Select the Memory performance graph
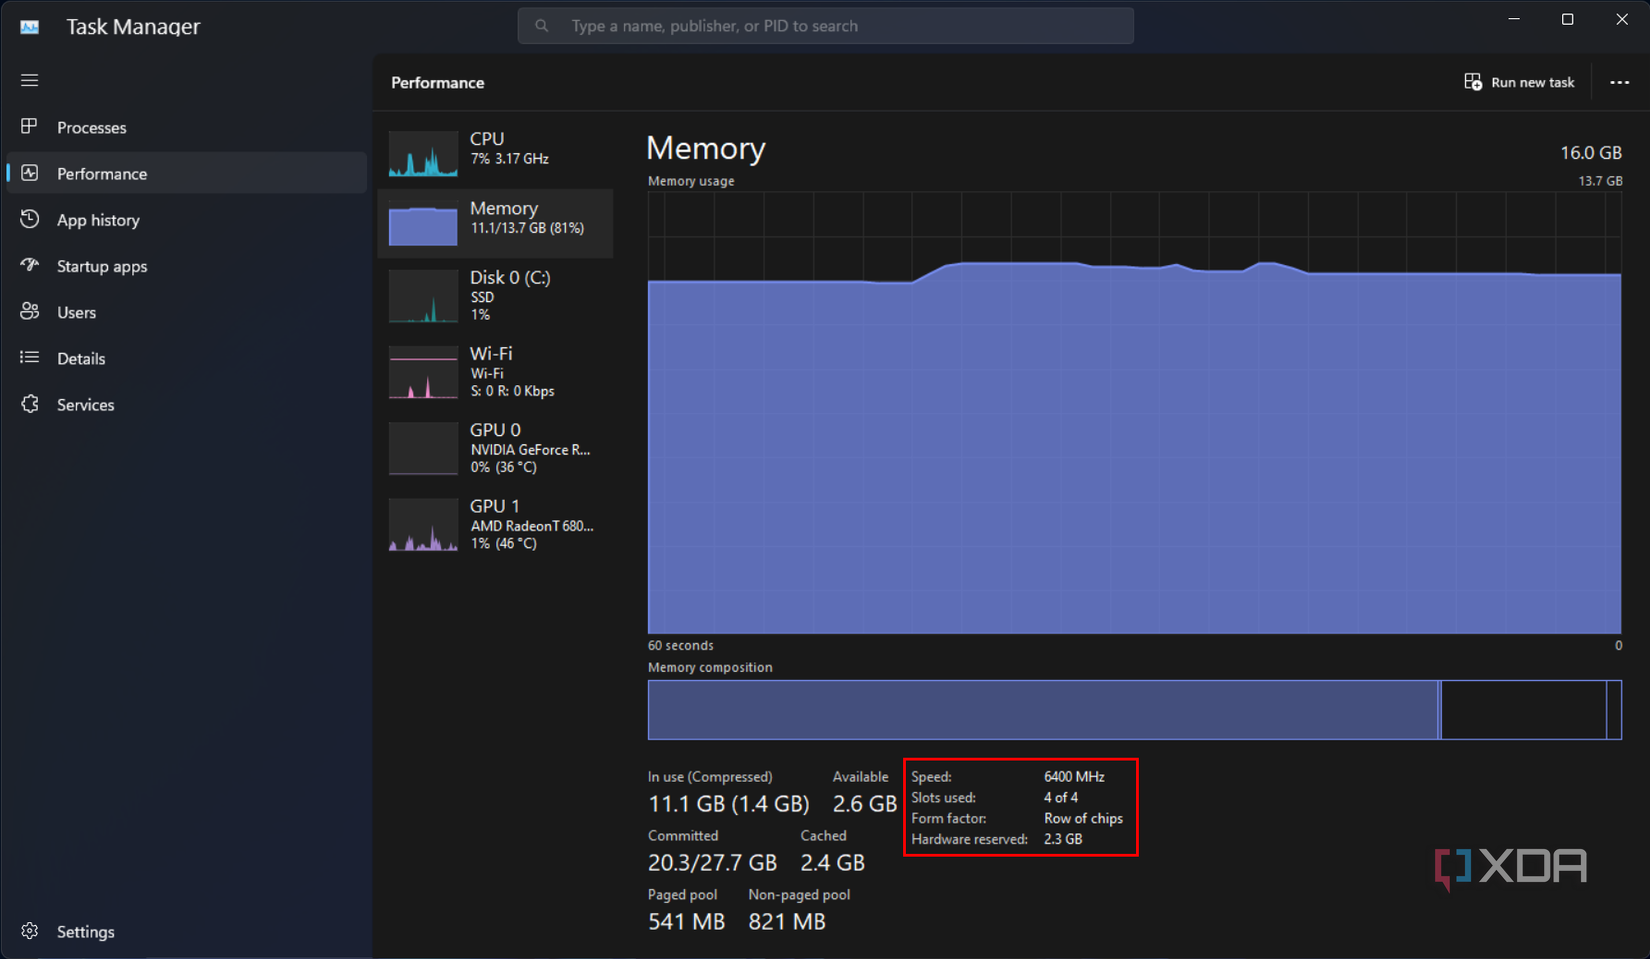 [x=497, y=222]
